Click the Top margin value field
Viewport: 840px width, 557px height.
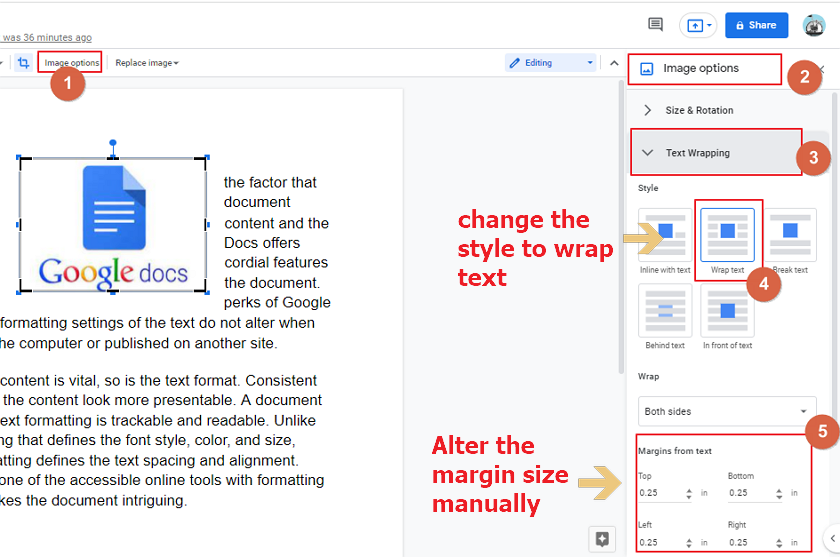pyautogui.click(x=660, y=493)
